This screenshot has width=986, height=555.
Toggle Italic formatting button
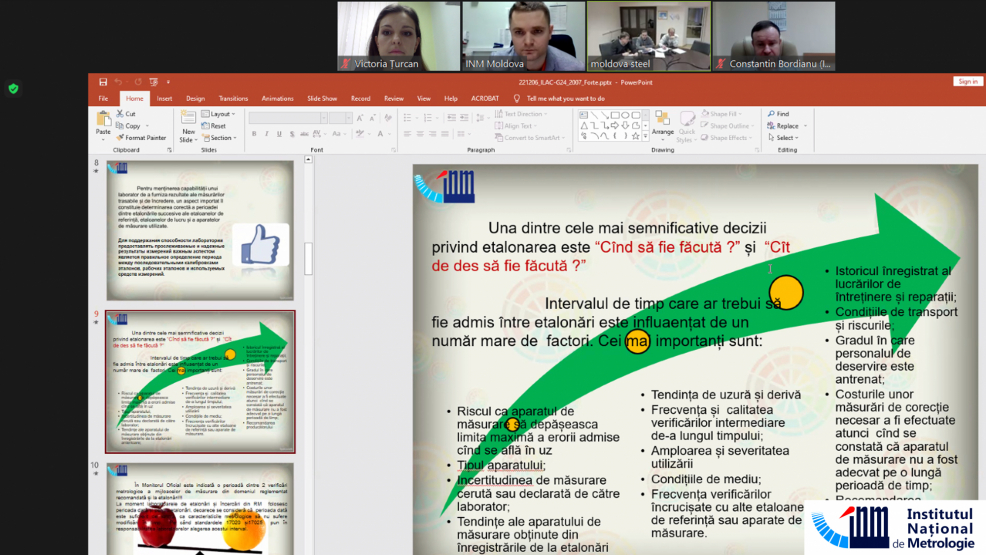pos(265,133)
